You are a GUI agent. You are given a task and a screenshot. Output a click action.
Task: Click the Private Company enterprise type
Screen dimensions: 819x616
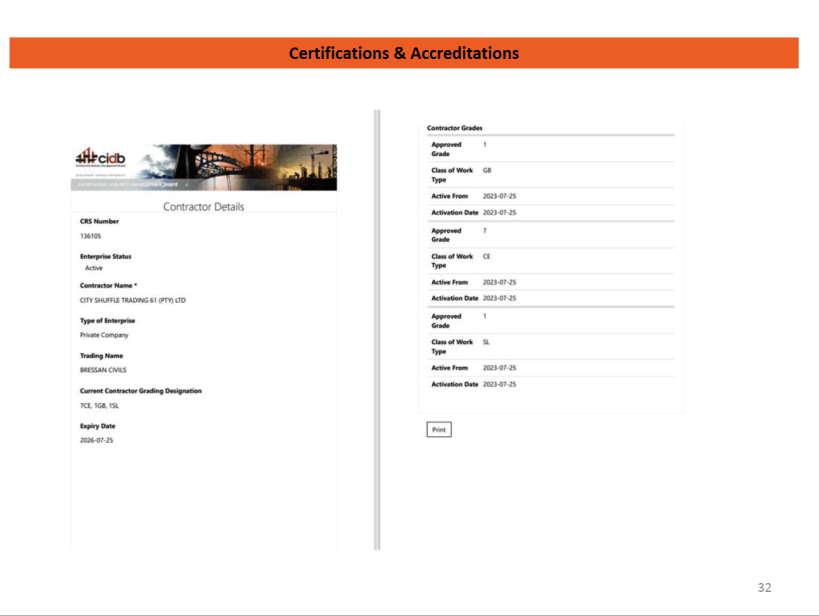click(x=104, y=335)
